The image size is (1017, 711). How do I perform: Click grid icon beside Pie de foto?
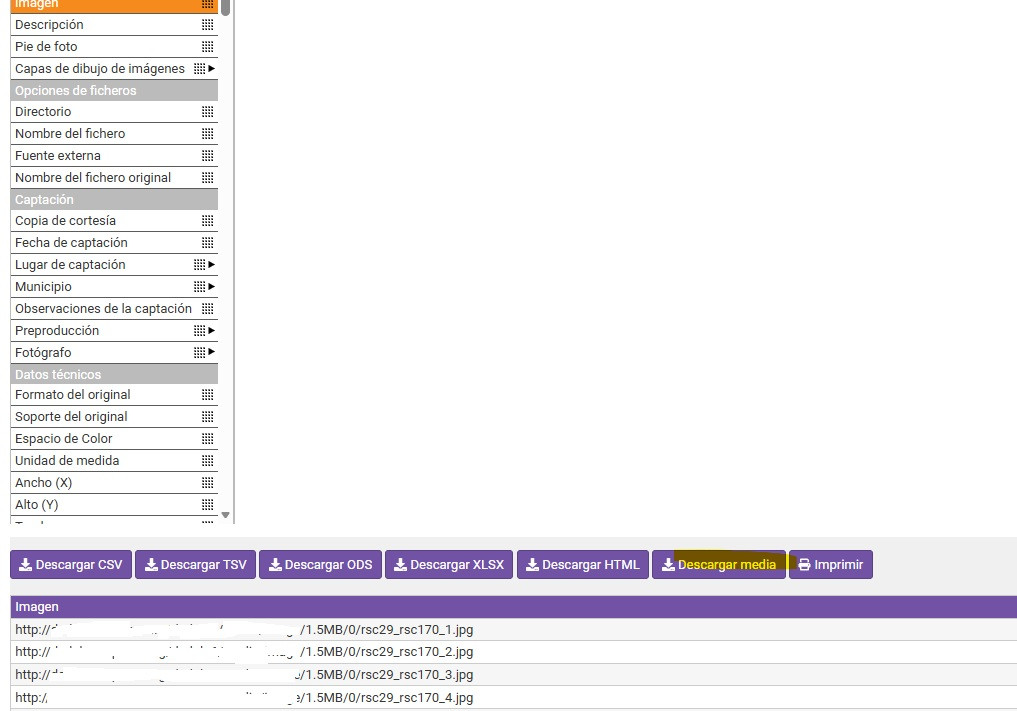pos(207,47)
